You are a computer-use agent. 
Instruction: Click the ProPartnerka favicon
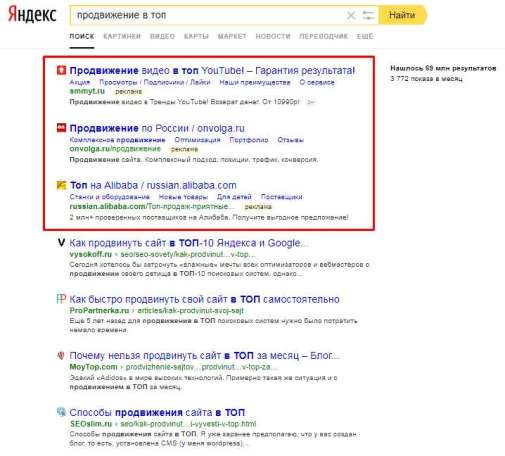pyautogui.click(x=61, y=299)
